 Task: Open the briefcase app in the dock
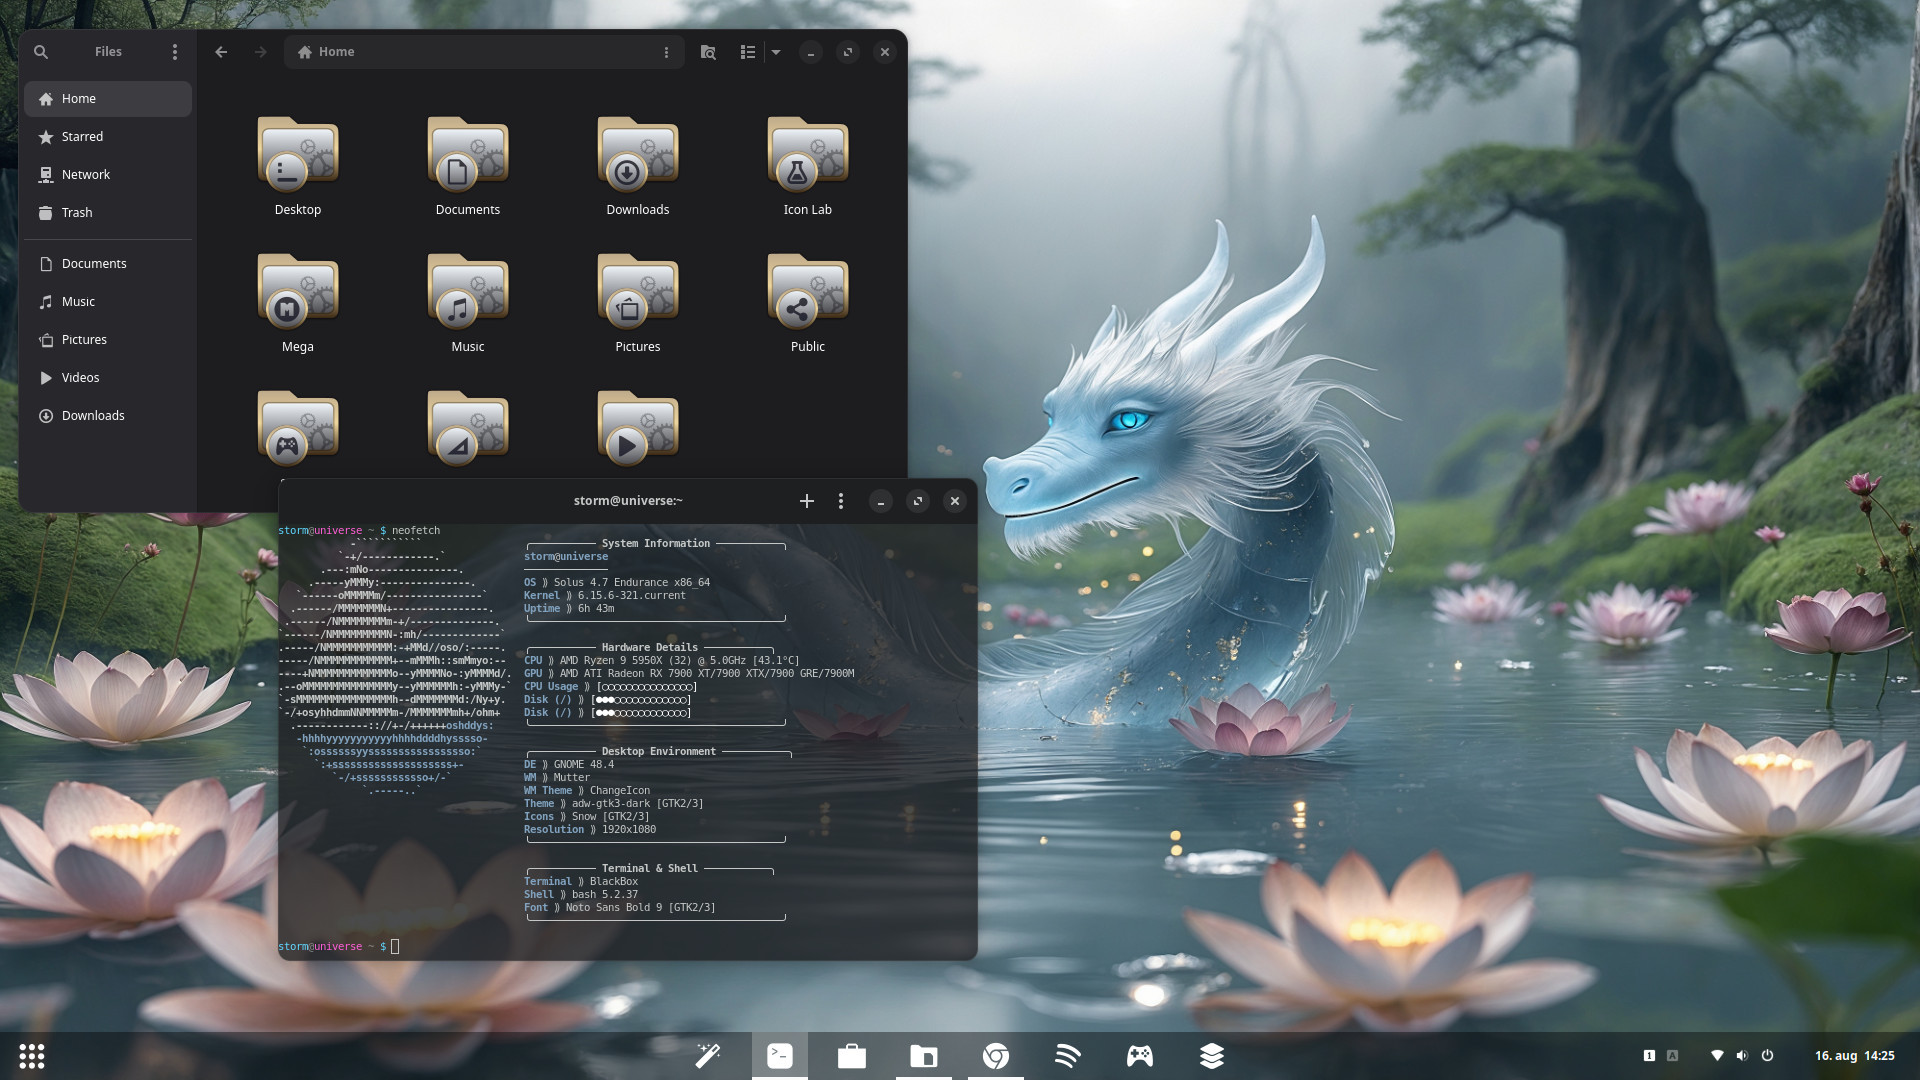point(852,1056)
